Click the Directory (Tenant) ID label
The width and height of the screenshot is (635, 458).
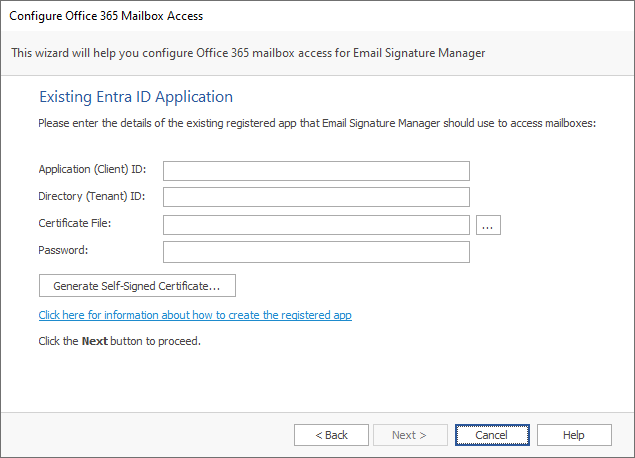coord(92,196)
